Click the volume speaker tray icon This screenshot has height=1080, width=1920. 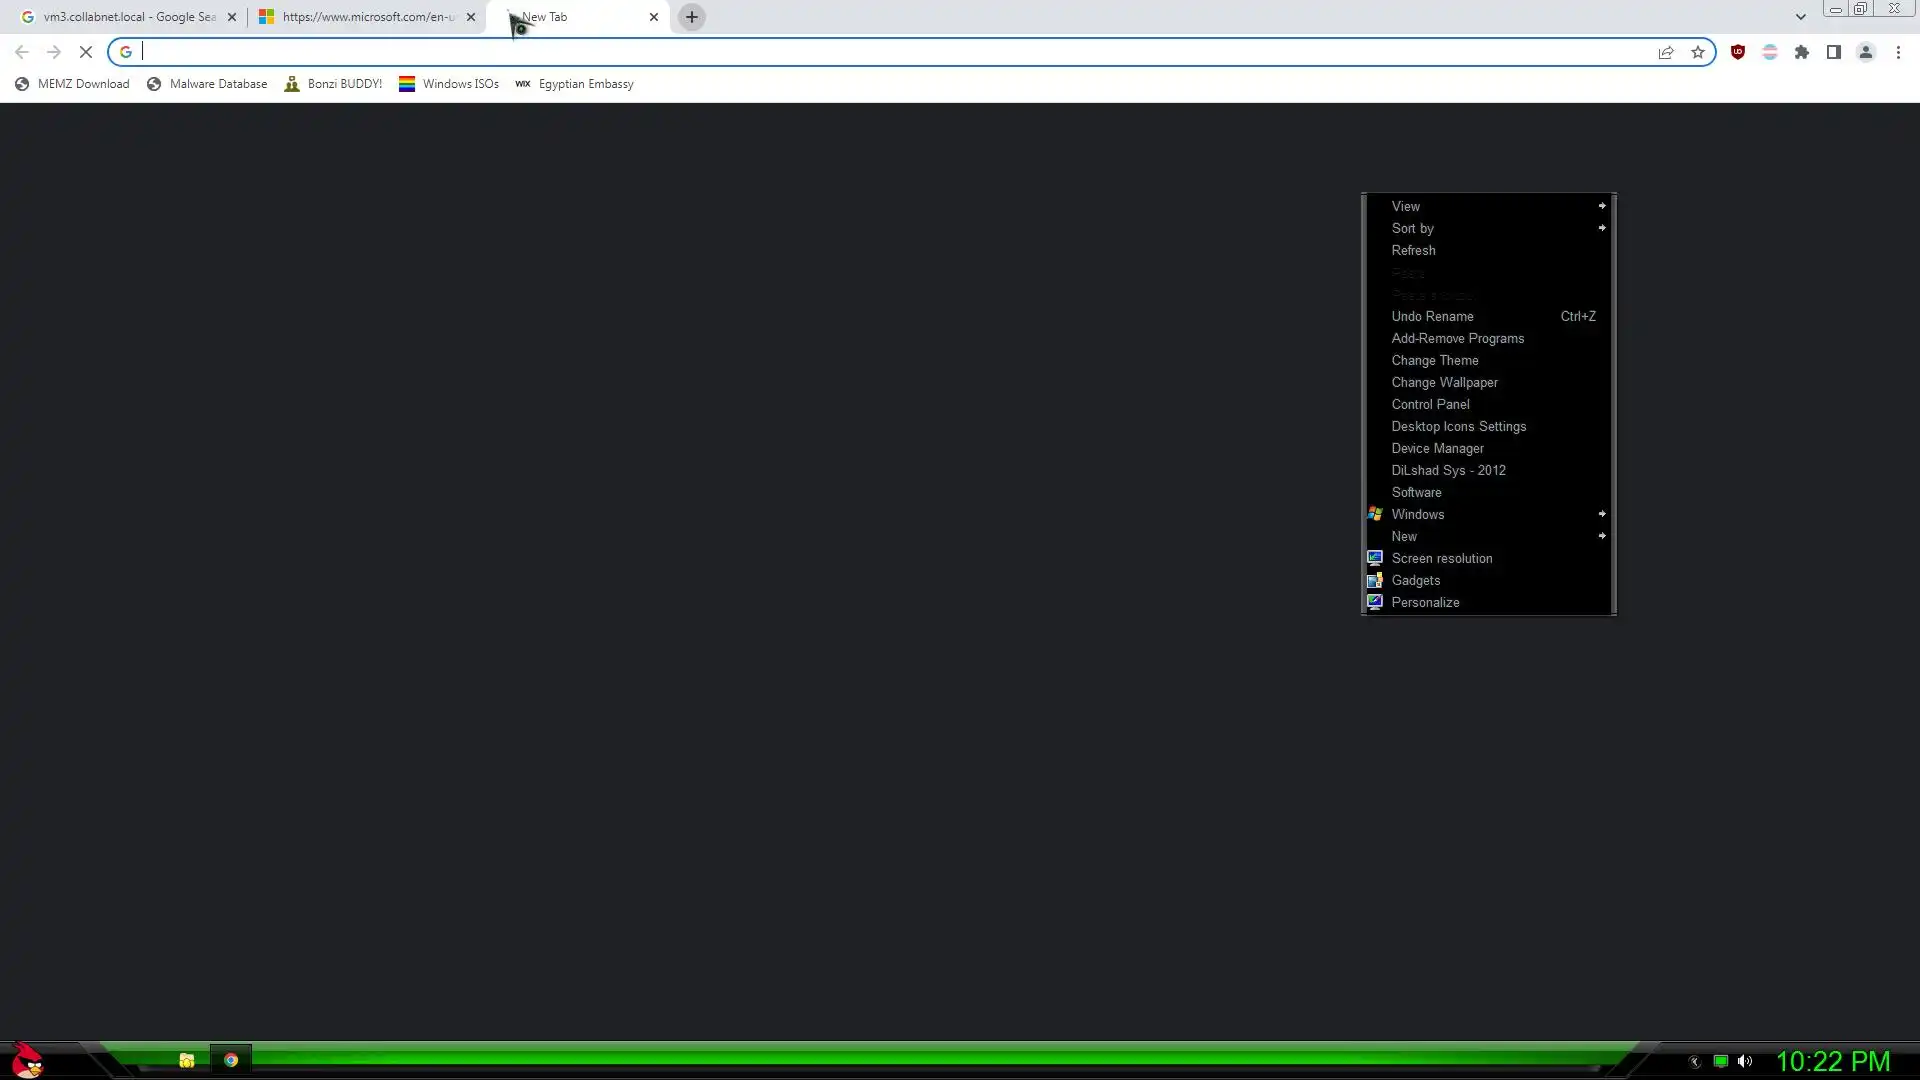click(1745, 1061)
